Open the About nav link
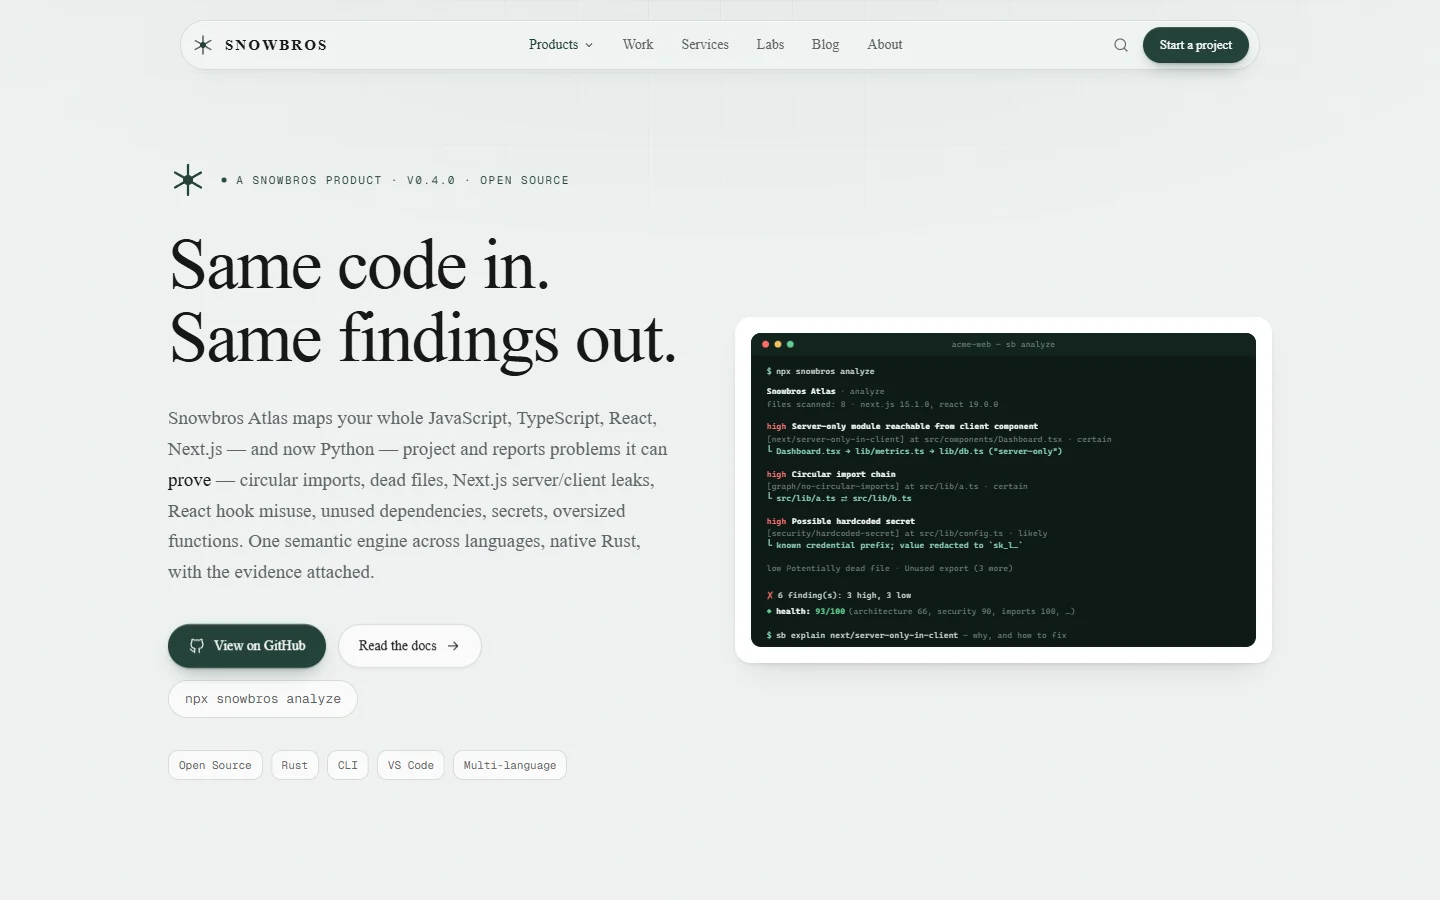1440x900 pixels. click(x=884, y=45)
